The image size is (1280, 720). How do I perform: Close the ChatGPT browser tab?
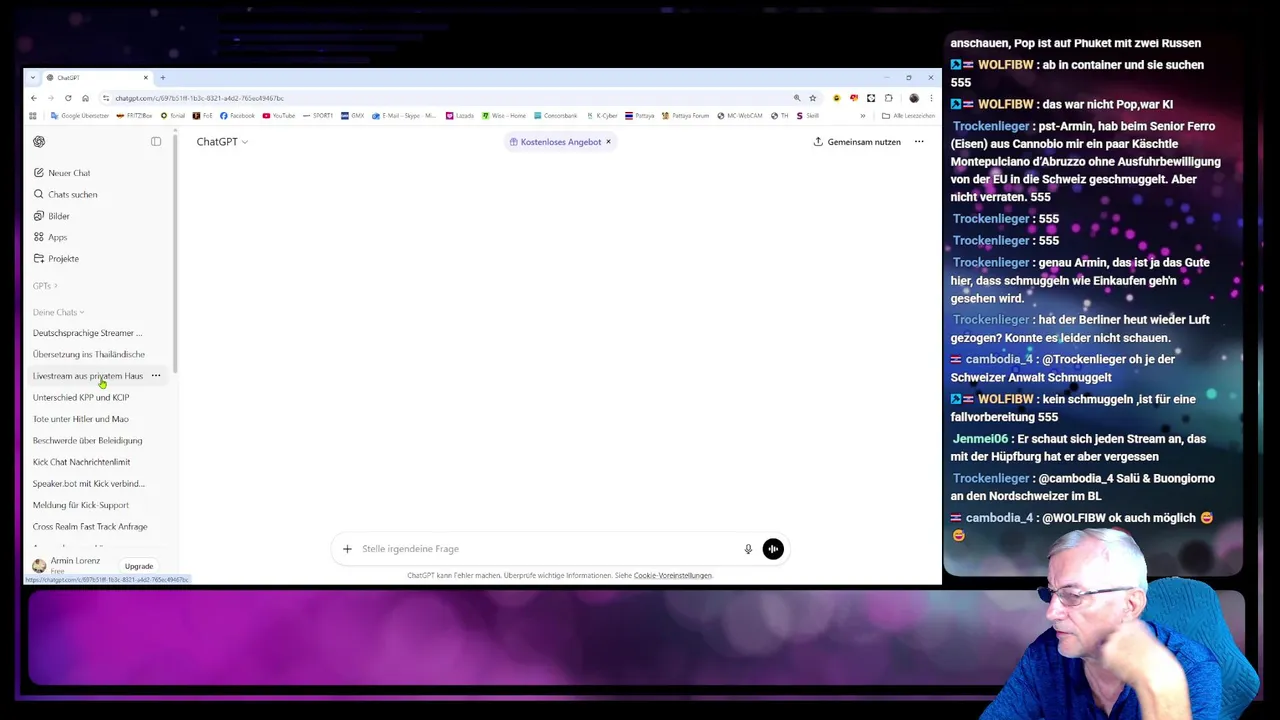145,78
